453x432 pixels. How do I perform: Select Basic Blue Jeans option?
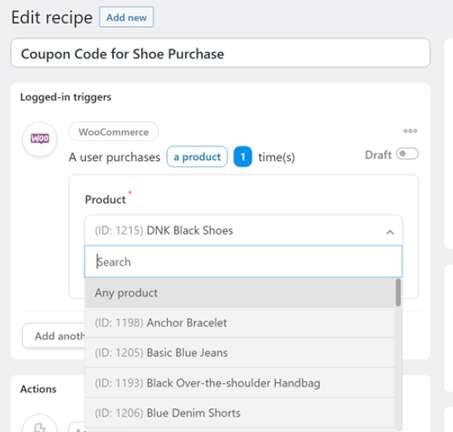(240, 353)
